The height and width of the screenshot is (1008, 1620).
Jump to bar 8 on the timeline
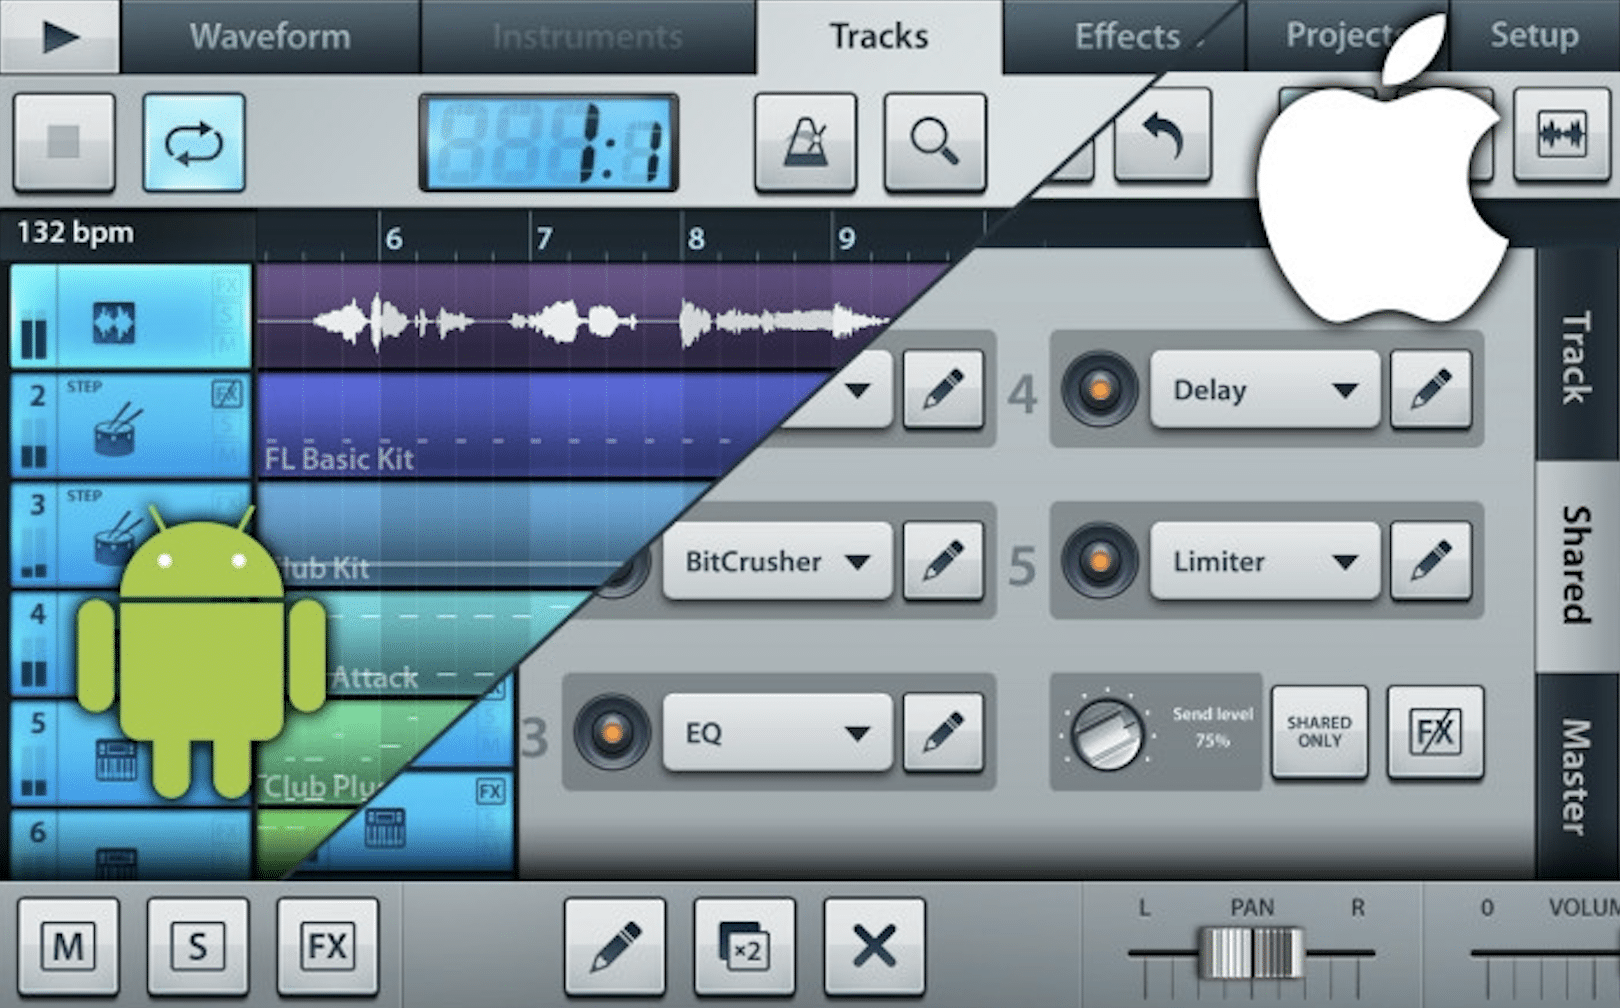[696, 238]
